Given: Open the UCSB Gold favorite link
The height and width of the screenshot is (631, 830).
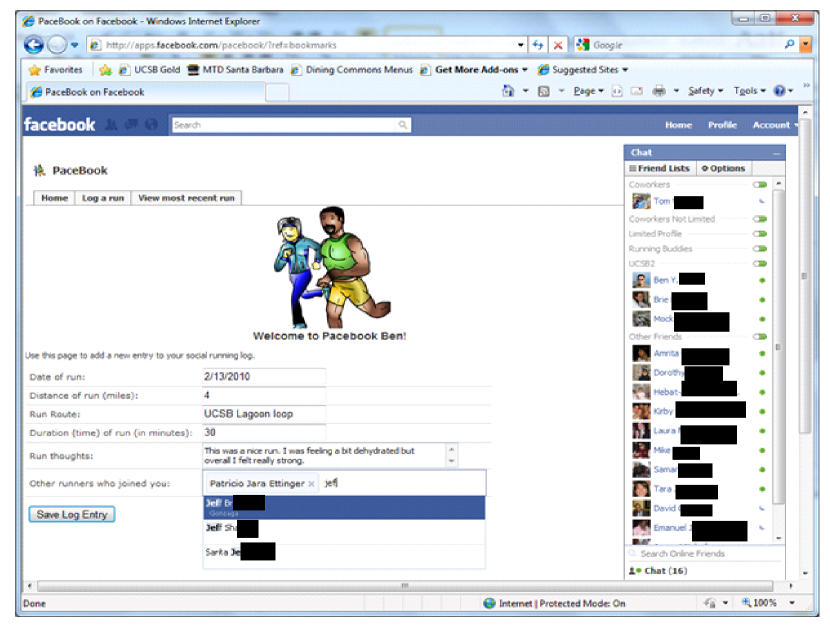Looking at the screenshot, I should tap(150, 70).
